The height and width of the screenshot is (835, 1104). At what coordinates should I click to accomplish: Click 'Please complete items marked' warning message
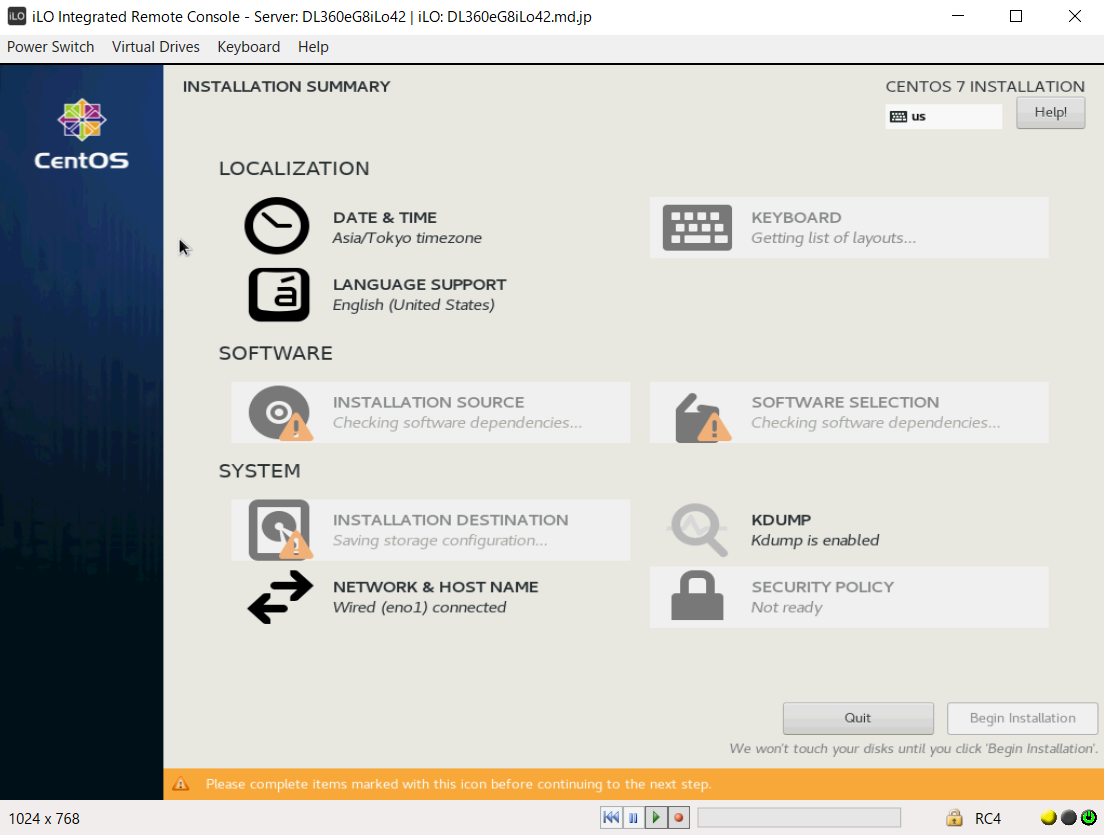[x=458, y=784]
